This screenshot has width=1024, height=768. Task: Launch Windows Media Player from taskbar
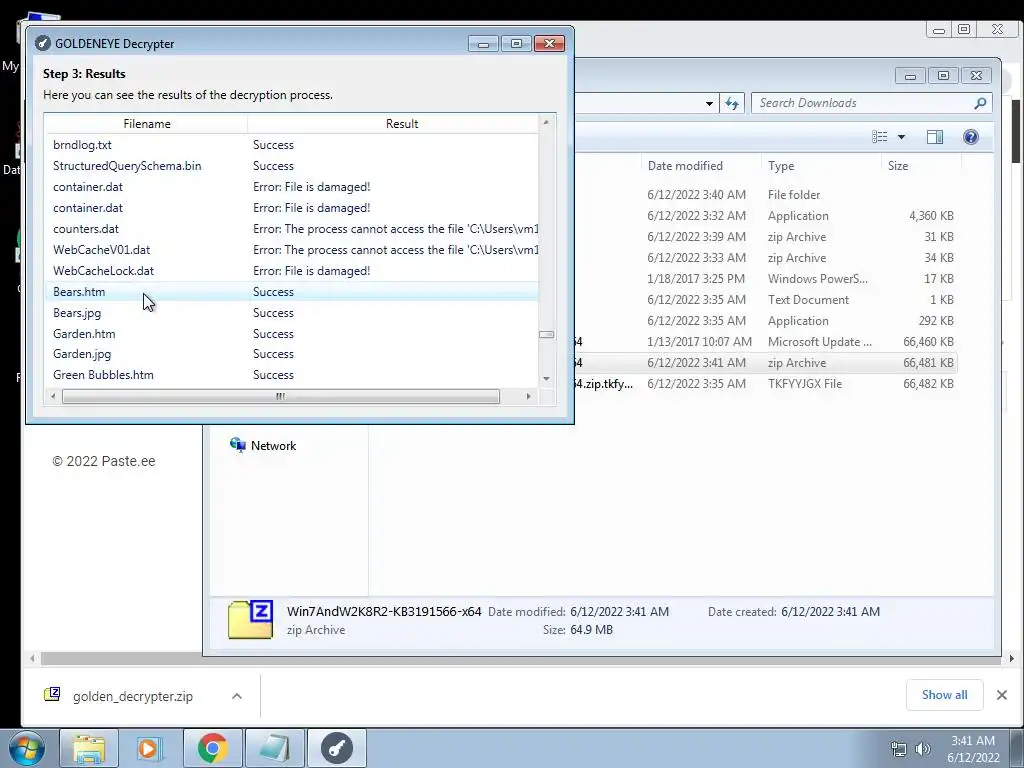(x=150, y=748)
